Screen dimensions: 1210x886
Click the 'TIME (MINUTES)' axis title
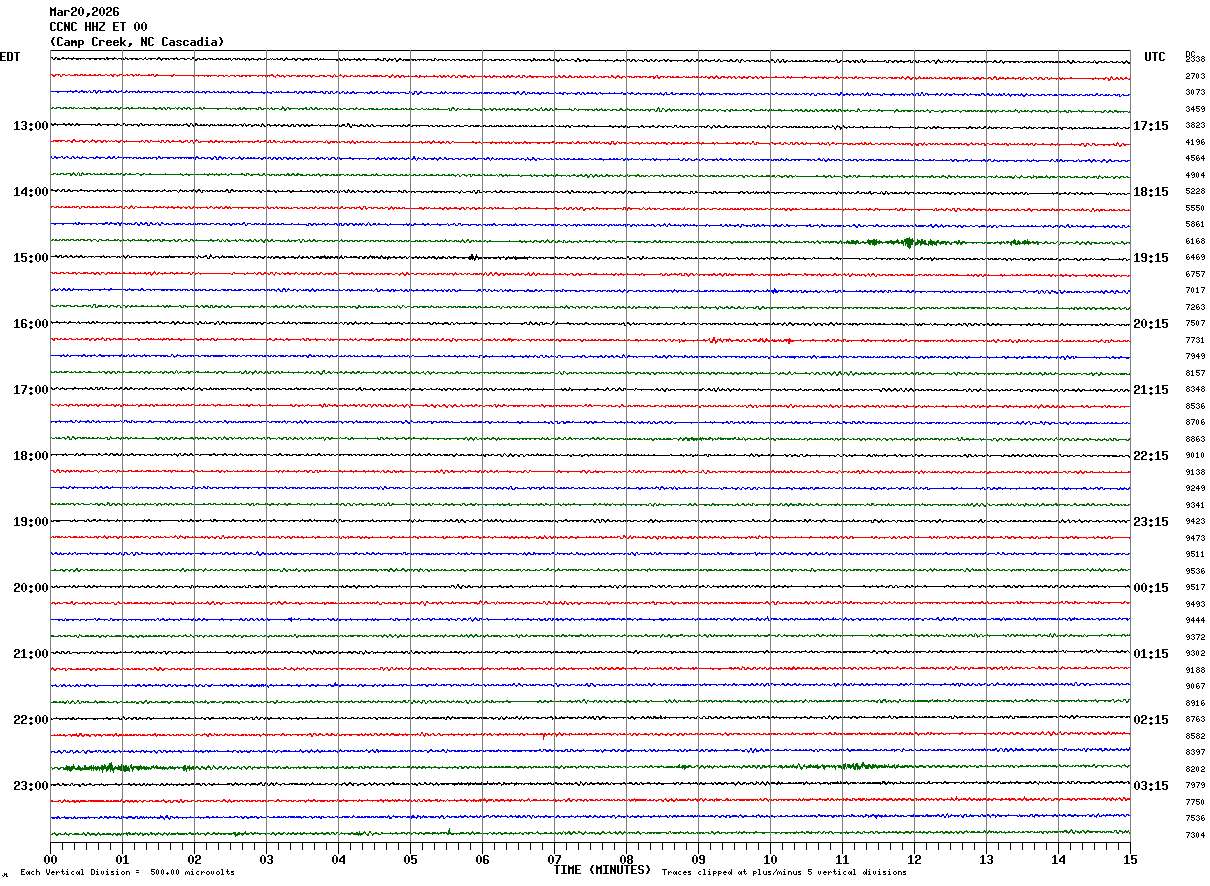click(603, 870)
